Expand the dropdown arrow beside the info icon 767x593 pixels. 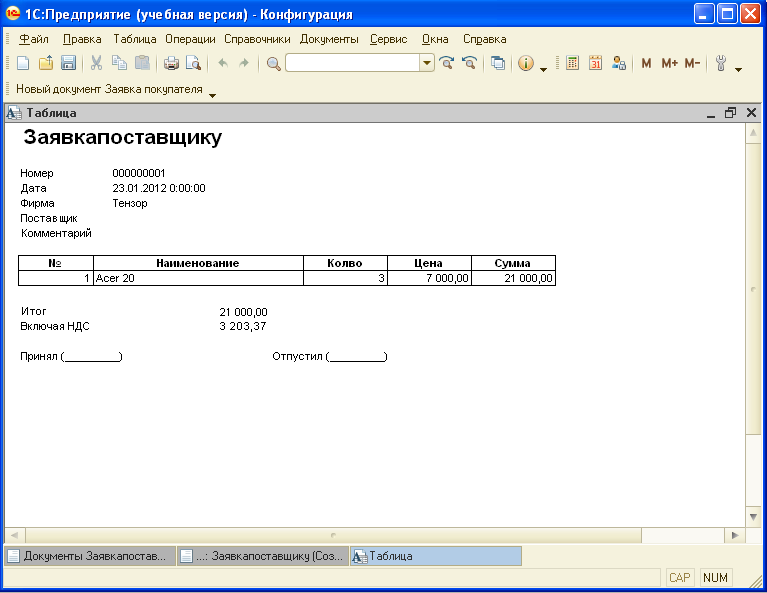[543, 70]
